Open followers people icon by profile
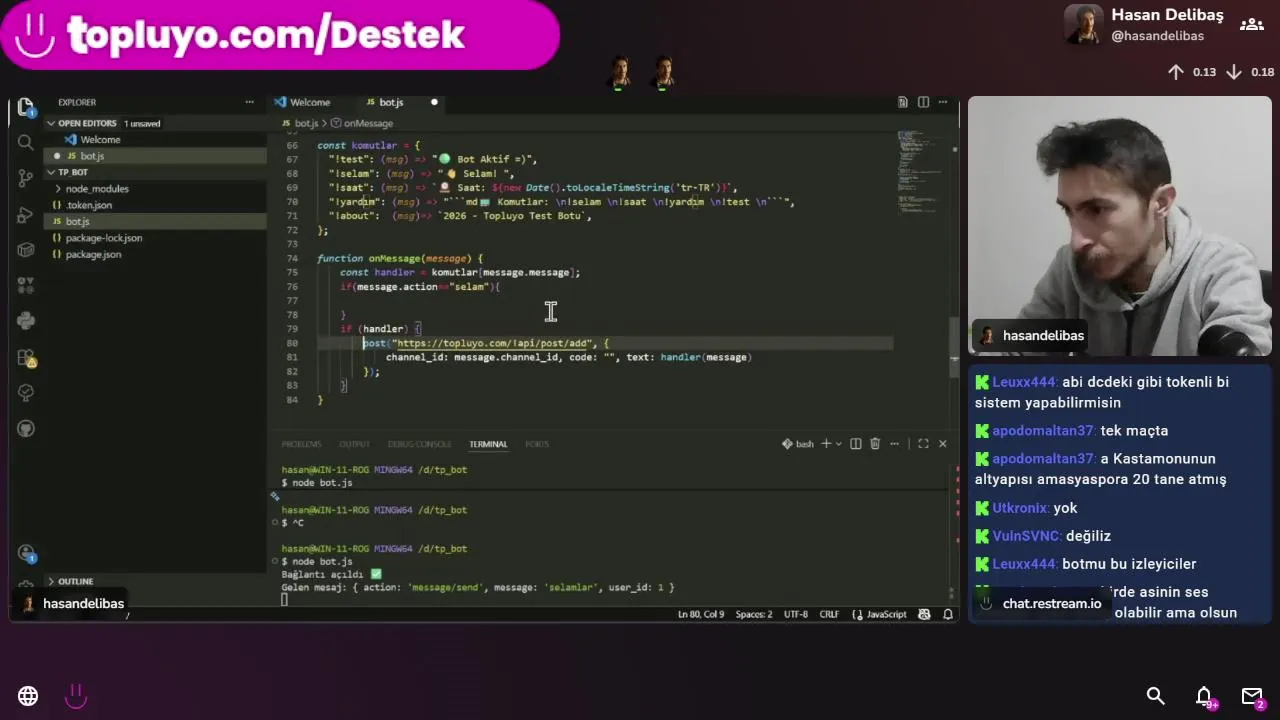The width and height of the screenshot is (1280, 720). click(1251, 24)
